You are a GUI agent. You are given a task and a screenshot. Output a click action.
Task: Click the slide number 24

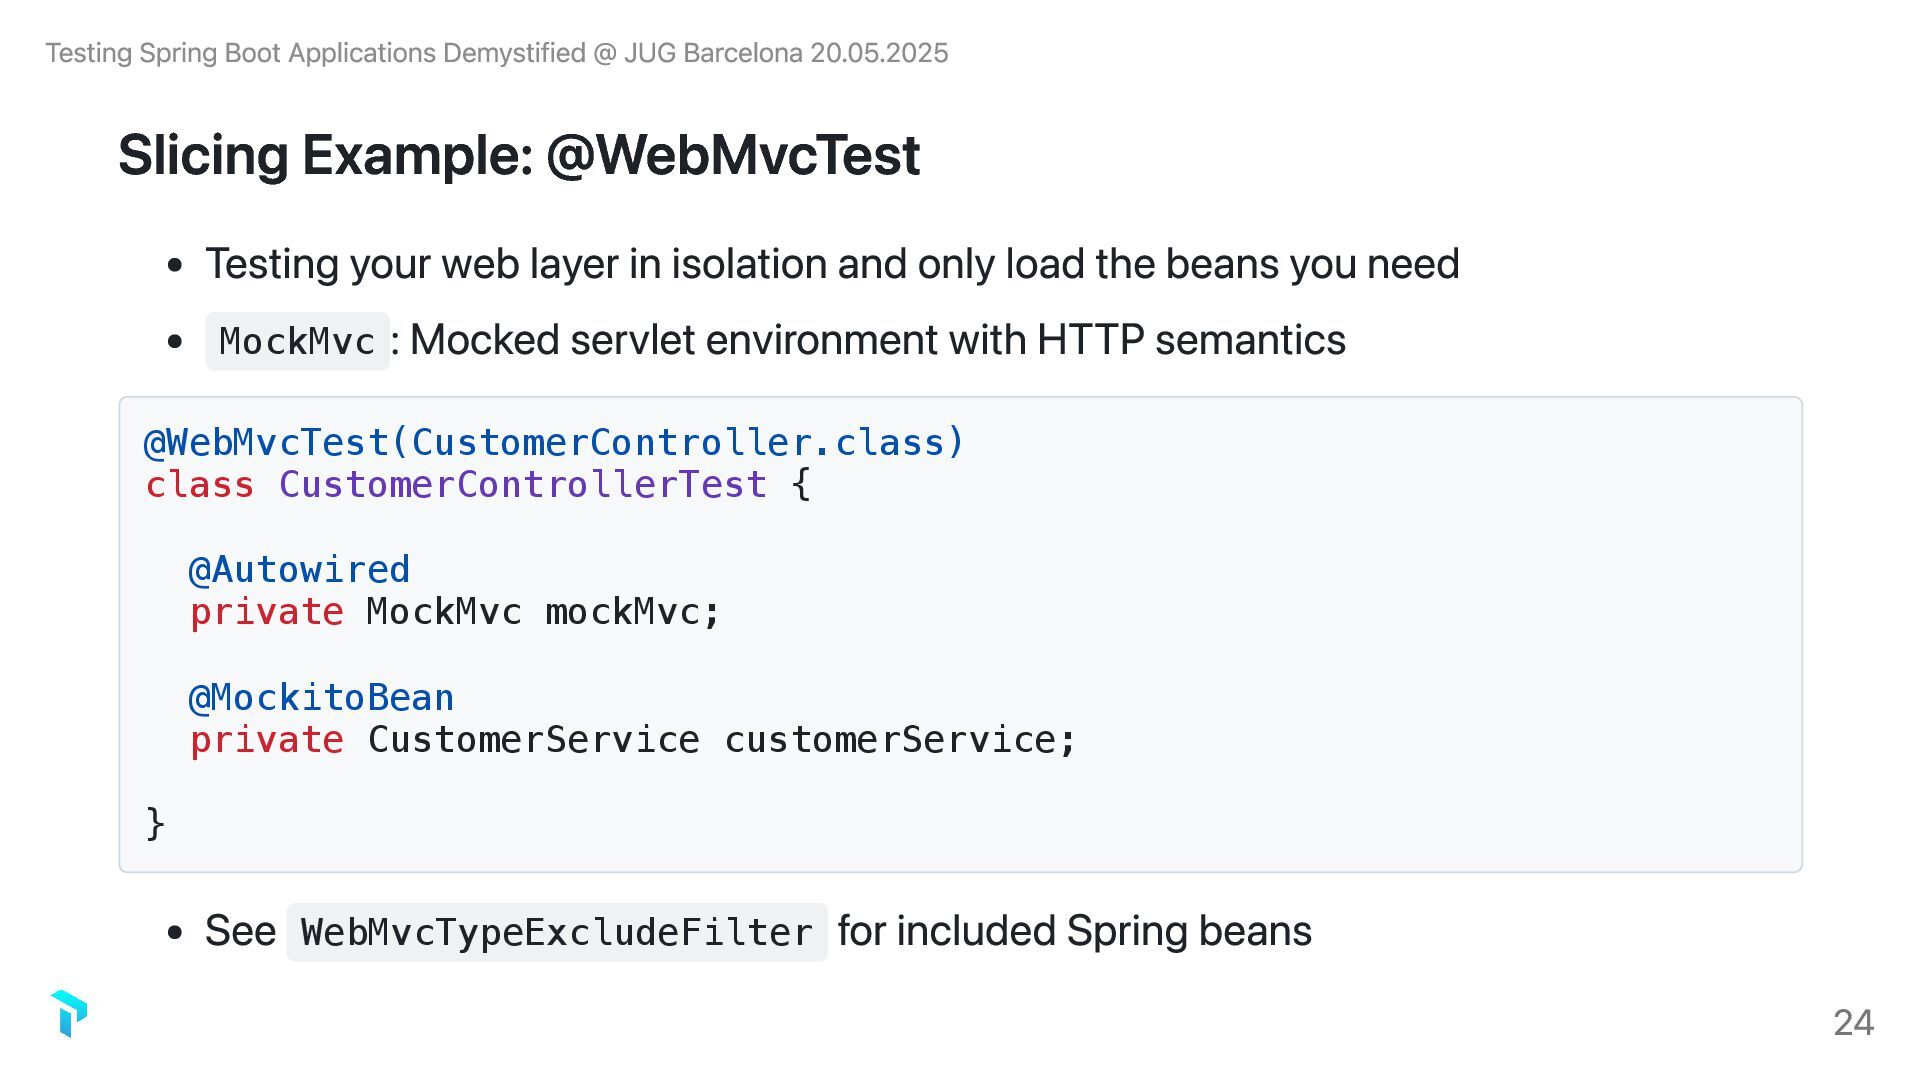coord(1853,1023)
